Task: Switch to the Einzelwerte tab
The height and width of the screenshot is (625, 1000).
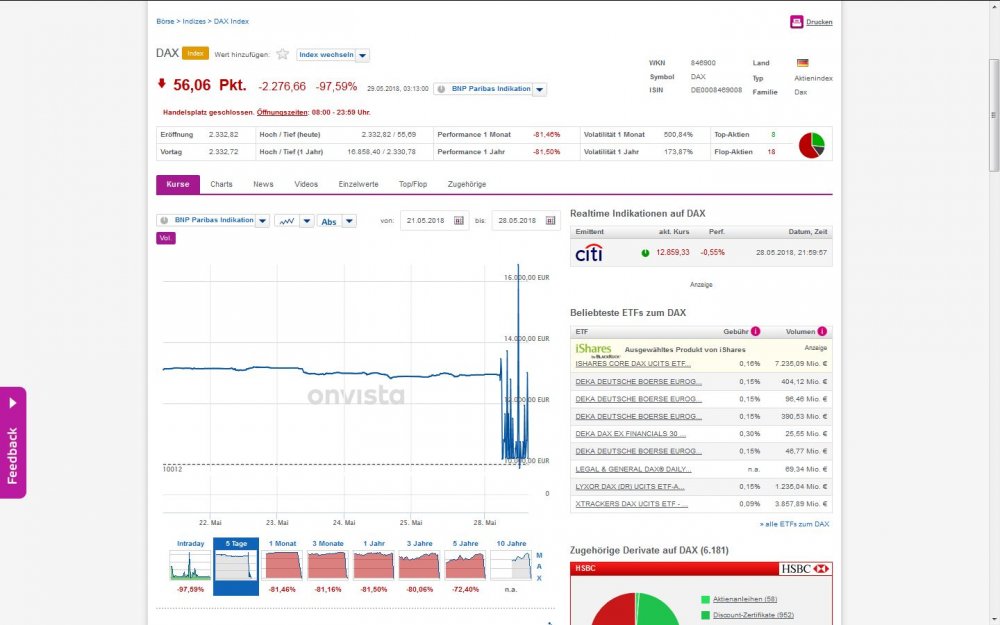Action: [358, 184]
